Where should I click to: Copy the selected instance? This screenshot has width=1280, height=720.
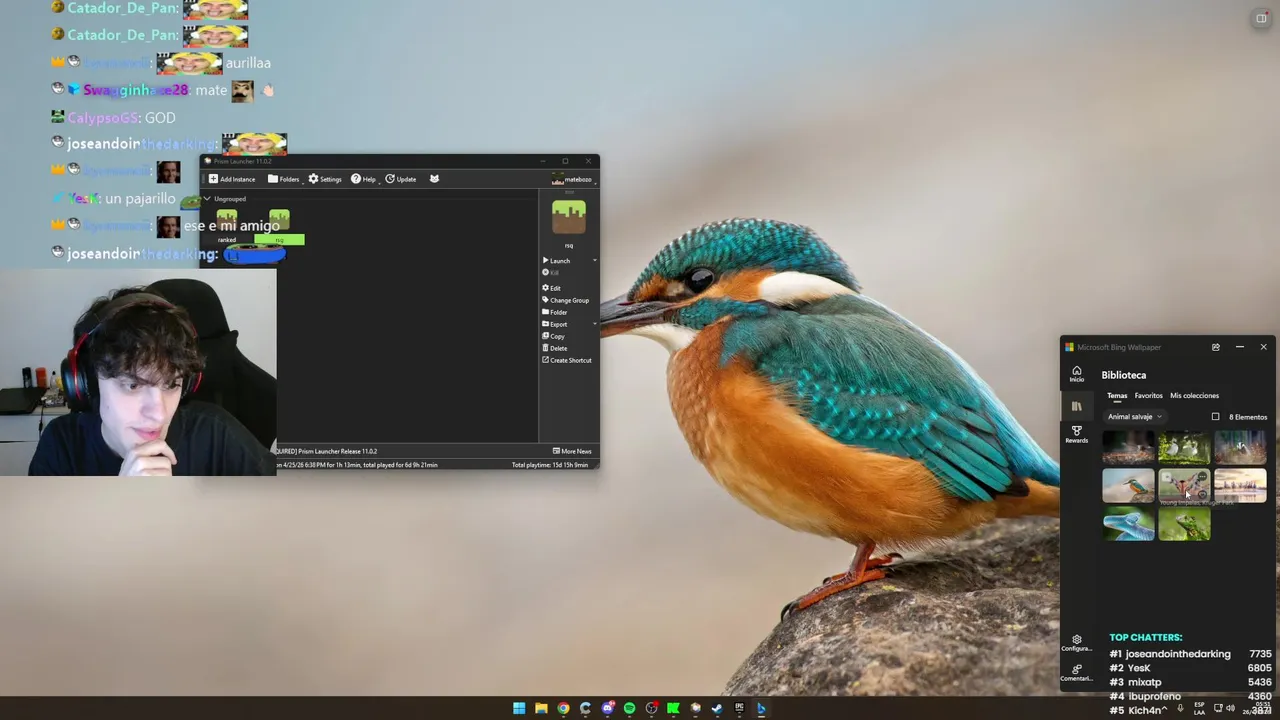coord(553,336)
